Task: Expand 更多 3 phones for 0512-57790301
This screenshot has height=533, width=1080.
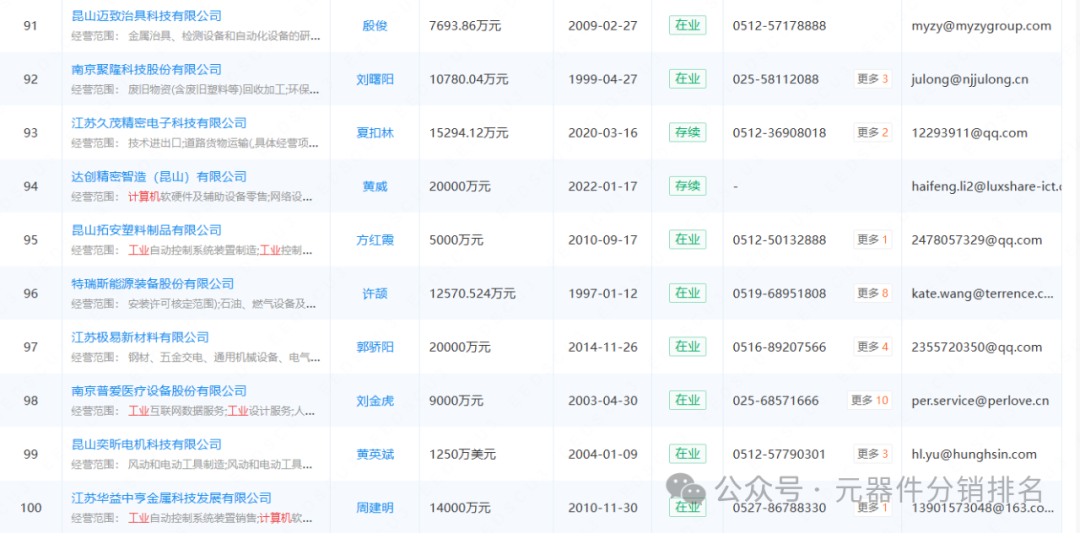Action: click(873, 454)
